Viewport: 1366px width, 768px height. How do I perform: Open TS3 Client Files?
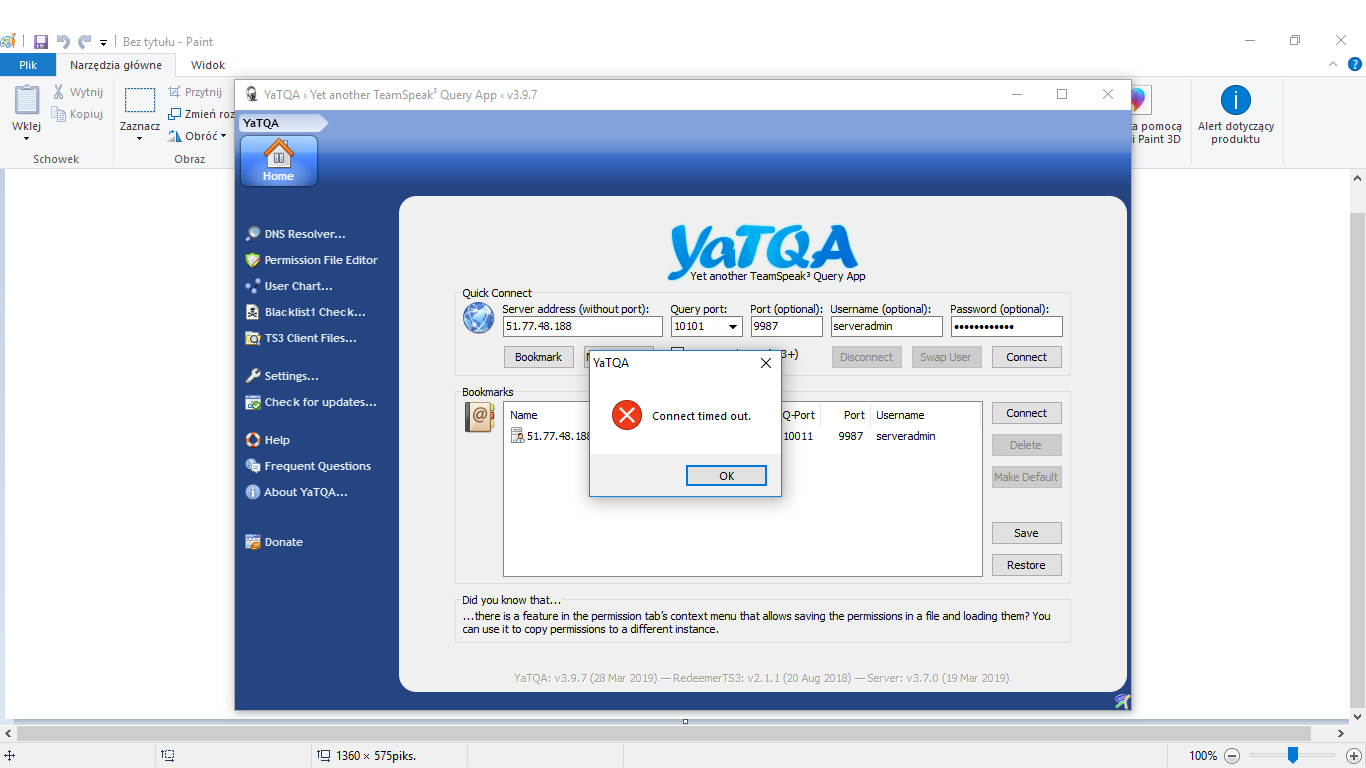[x=310, y=338]
